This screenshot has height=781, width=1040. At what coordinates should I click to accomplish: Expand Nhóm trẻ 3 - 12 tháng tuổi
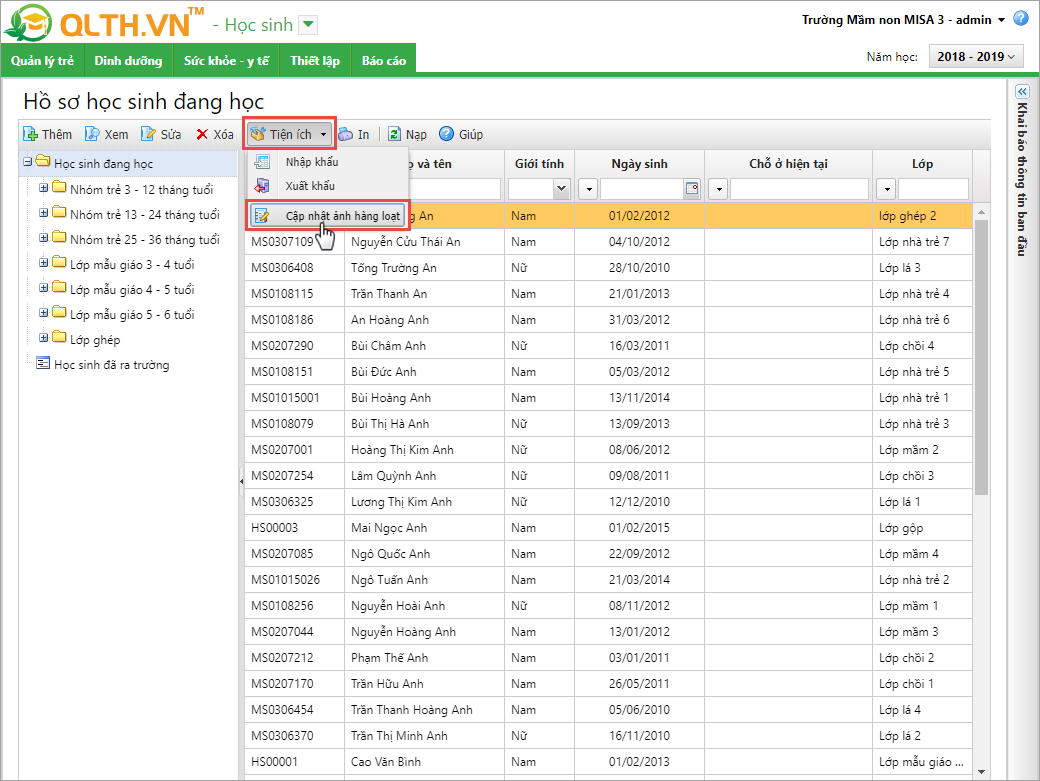[43, 189]
